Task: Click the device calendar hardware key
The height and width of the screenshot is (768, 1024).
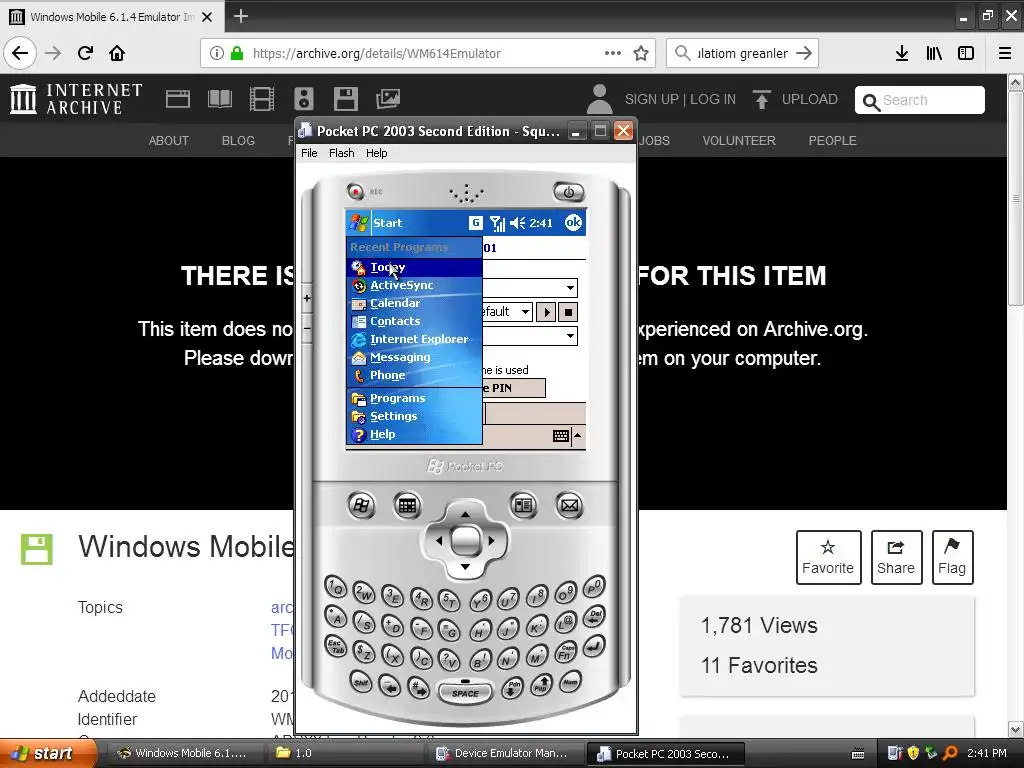Action: [408, 505]
